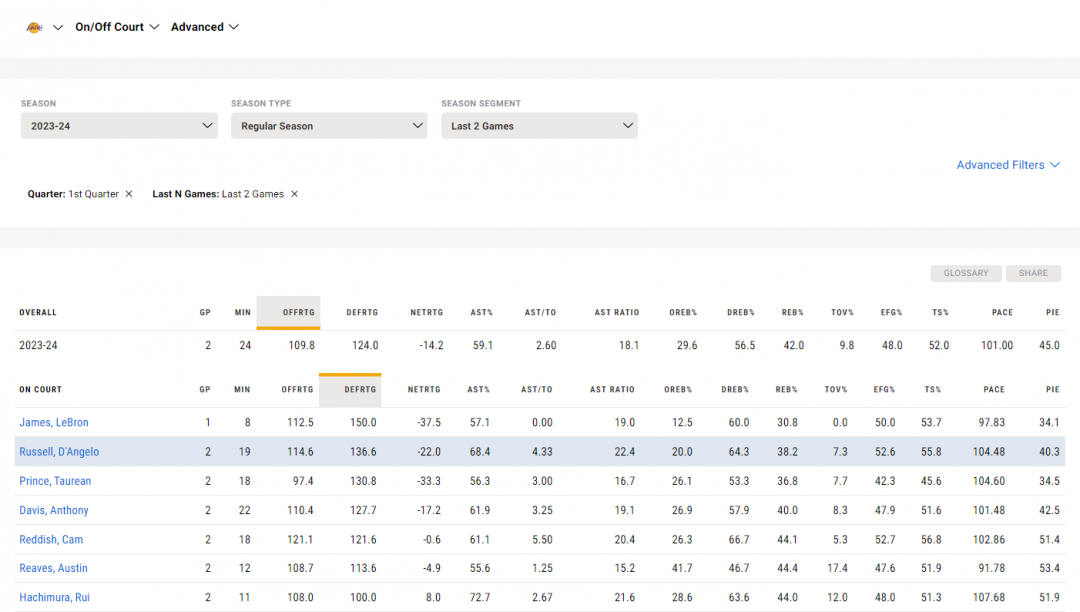Open the On/Off Court dropdown menu

click(117, 27)
